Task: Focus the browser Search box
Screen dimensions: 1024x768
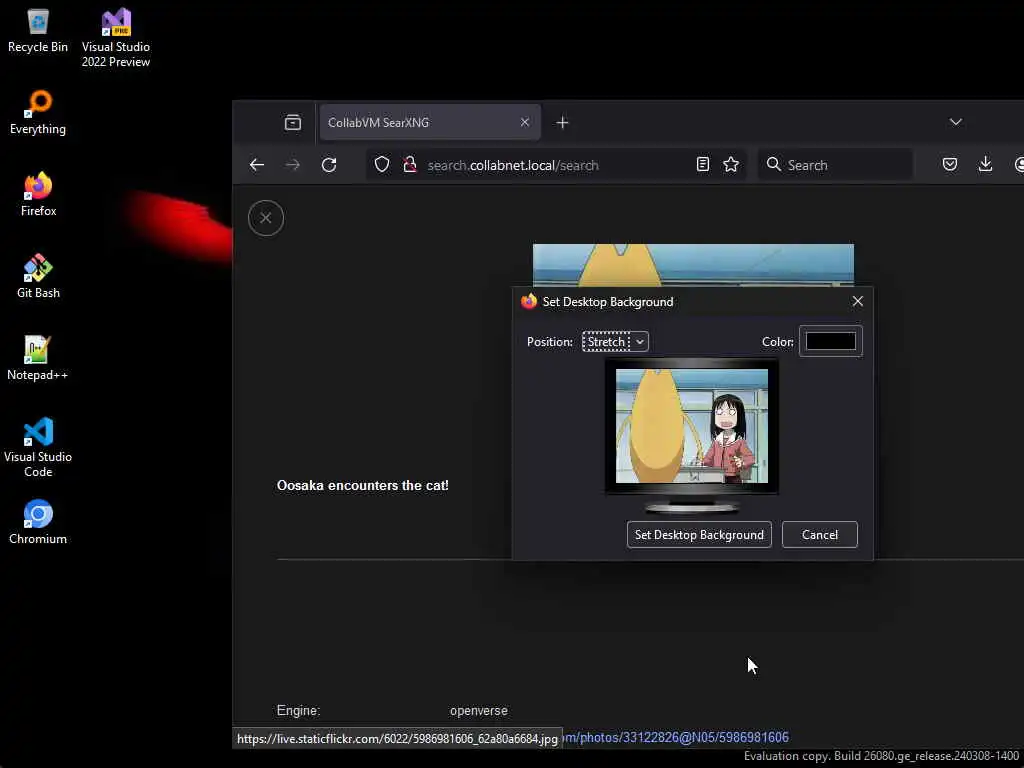Action: pyautogui.click(x=835, y=165)
